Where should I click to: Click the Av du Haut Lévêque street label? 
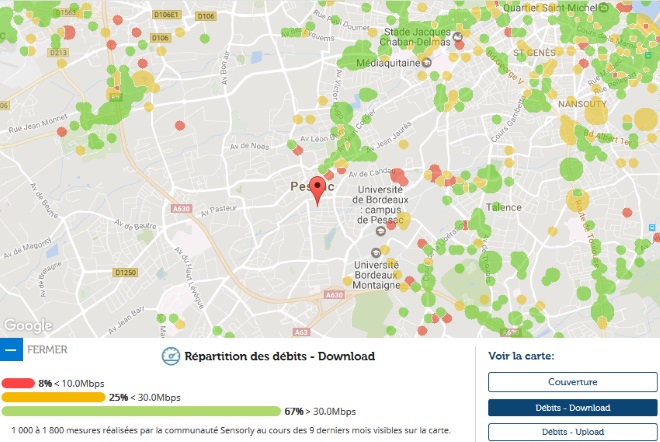[189, 277]
